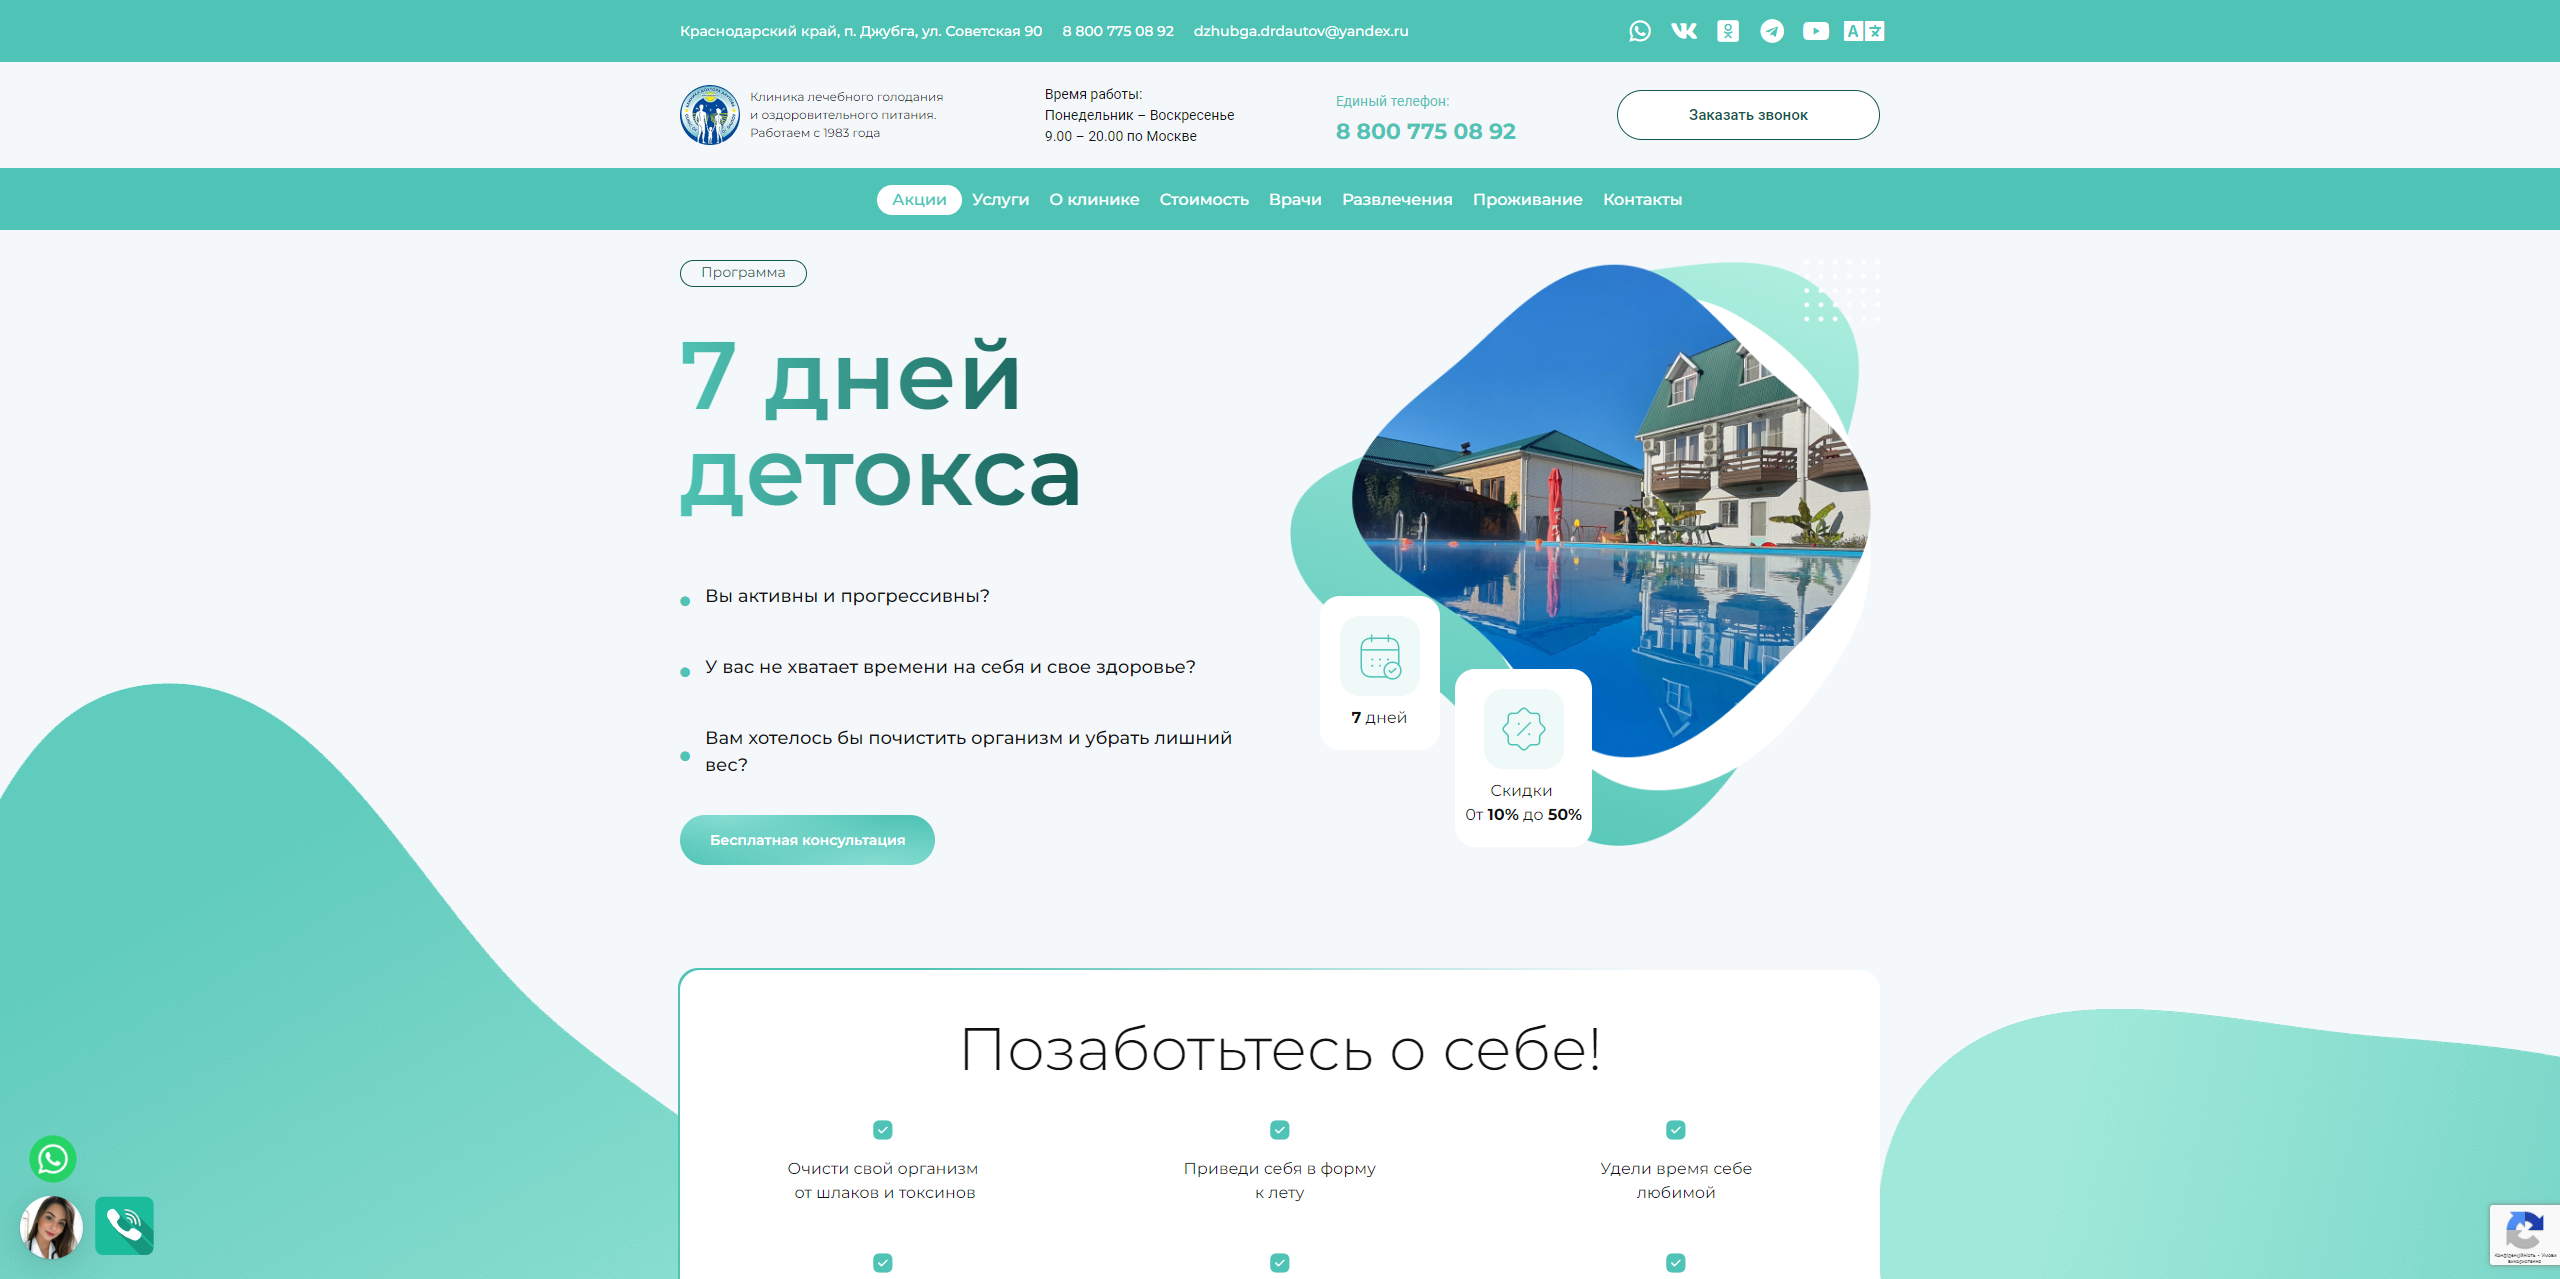The height and width of the screenshot is (1279, 2560).
Task: Click the clinic logo emblem
Action: pos(710,115)
